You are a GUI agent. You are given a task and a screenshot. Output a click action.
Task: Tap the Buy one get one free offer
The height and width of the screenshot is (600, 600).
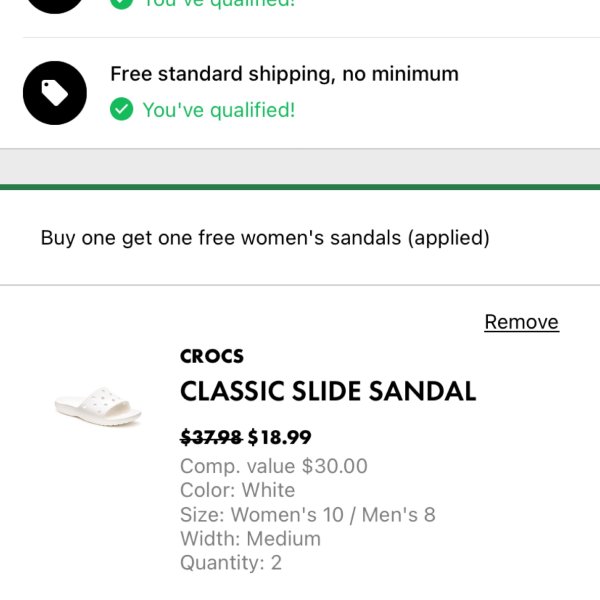click(265, 238)
